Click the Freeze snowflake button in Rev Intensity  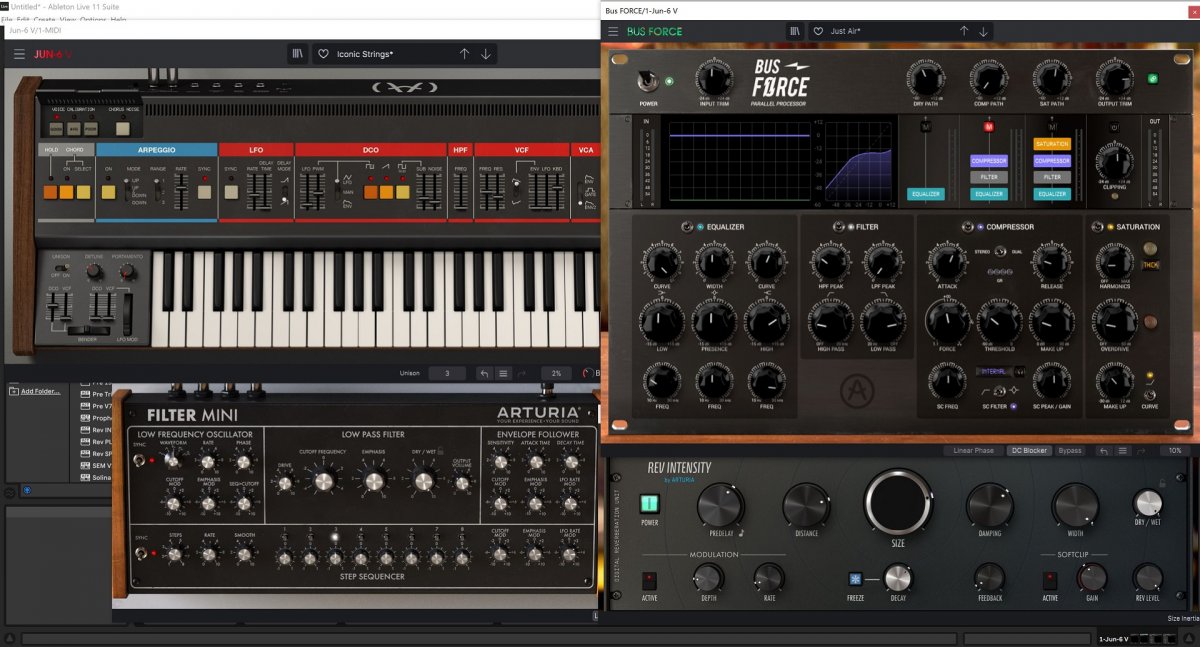pos(856,577)
